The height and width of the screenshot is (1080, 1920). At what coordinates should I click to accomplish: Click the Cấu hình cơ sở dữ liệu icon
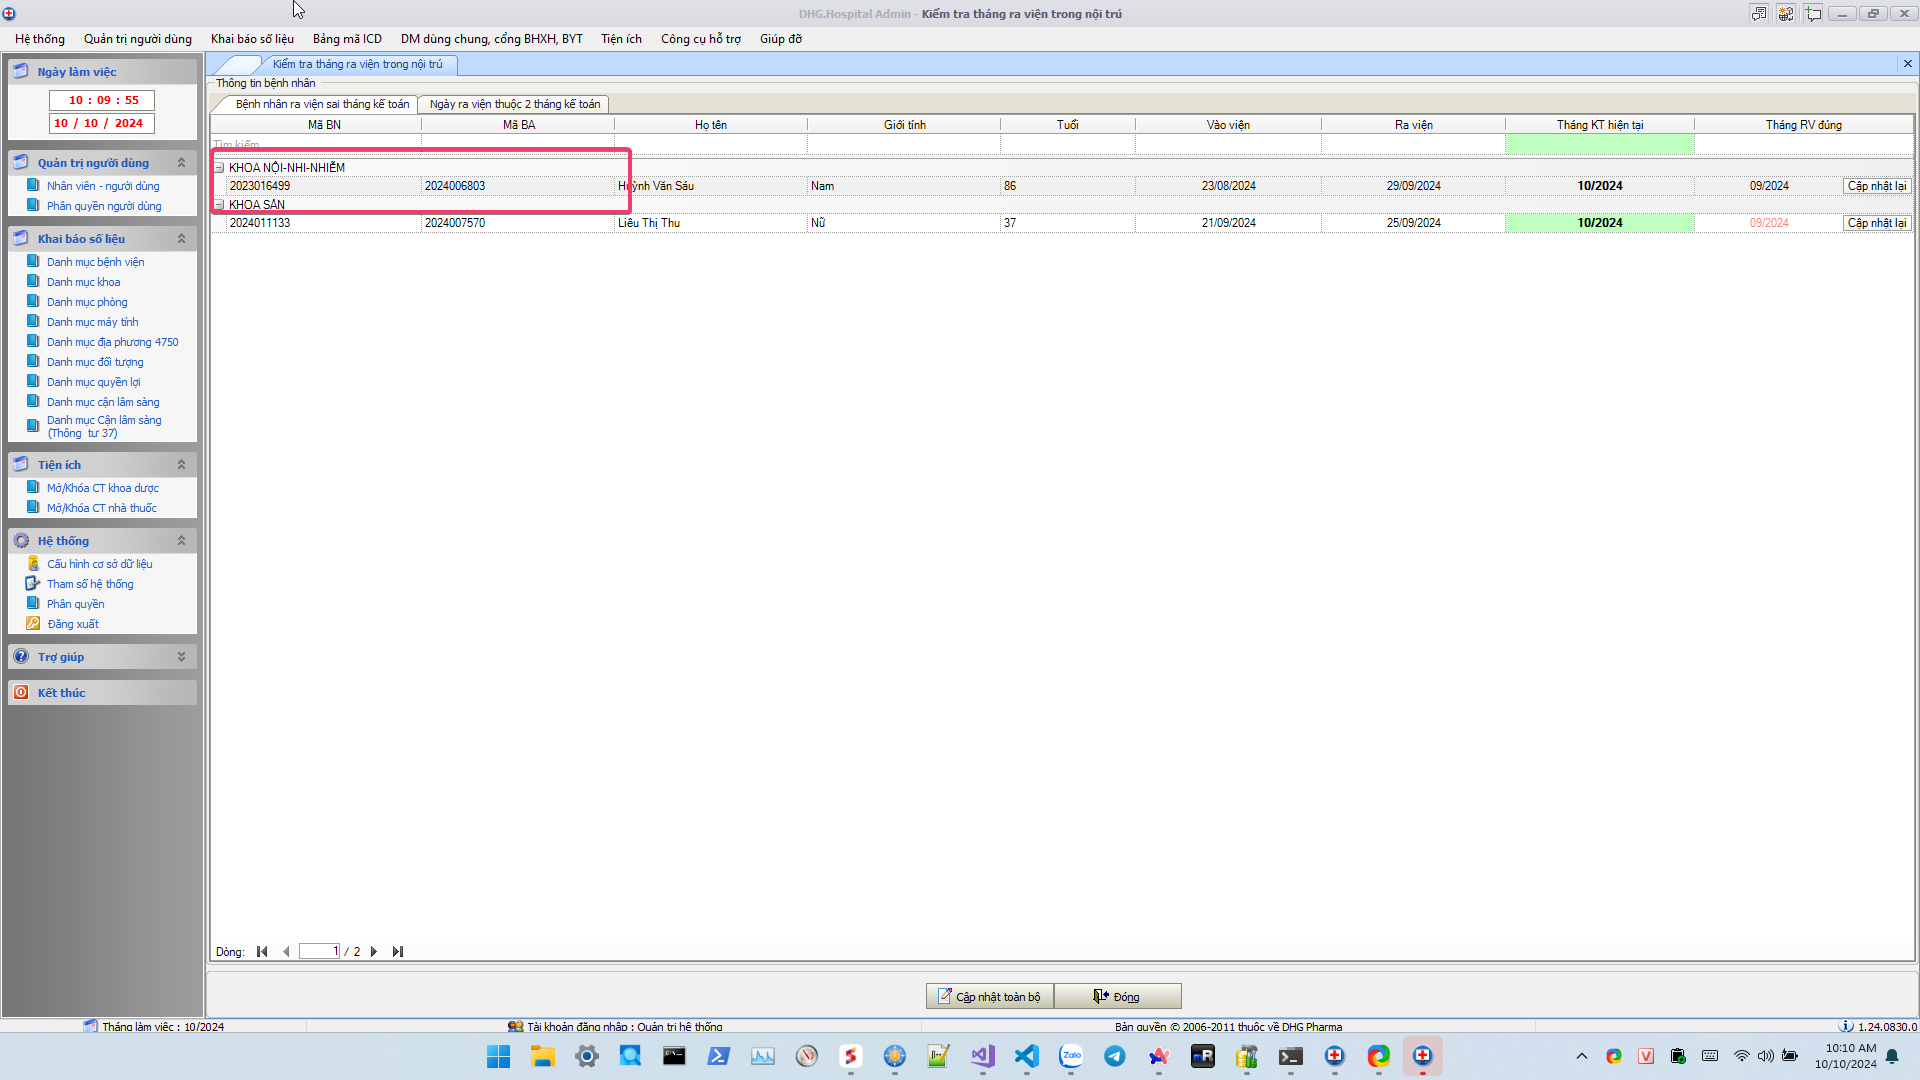[33, 564]
